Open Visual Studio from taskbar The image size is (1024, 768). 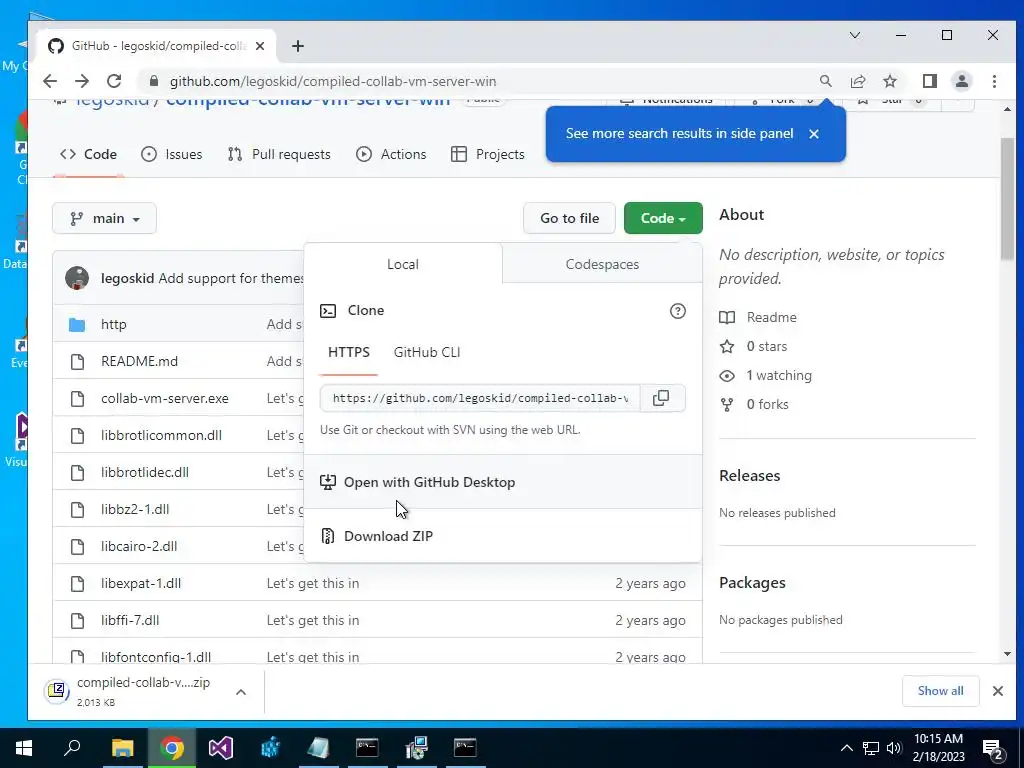[x=221, y=748]
